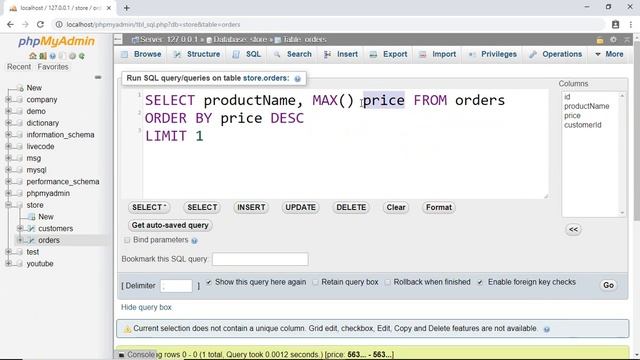
Task: Expand the dictionary database node
Action: (8, 123)
